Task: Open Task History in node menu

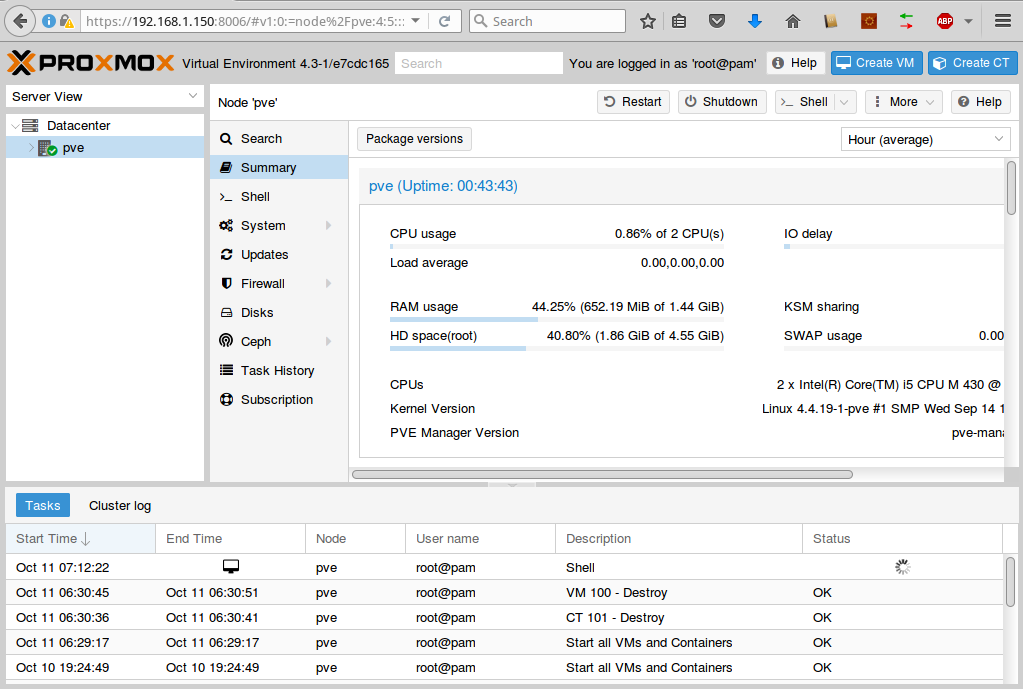Action: click(279, 371)
